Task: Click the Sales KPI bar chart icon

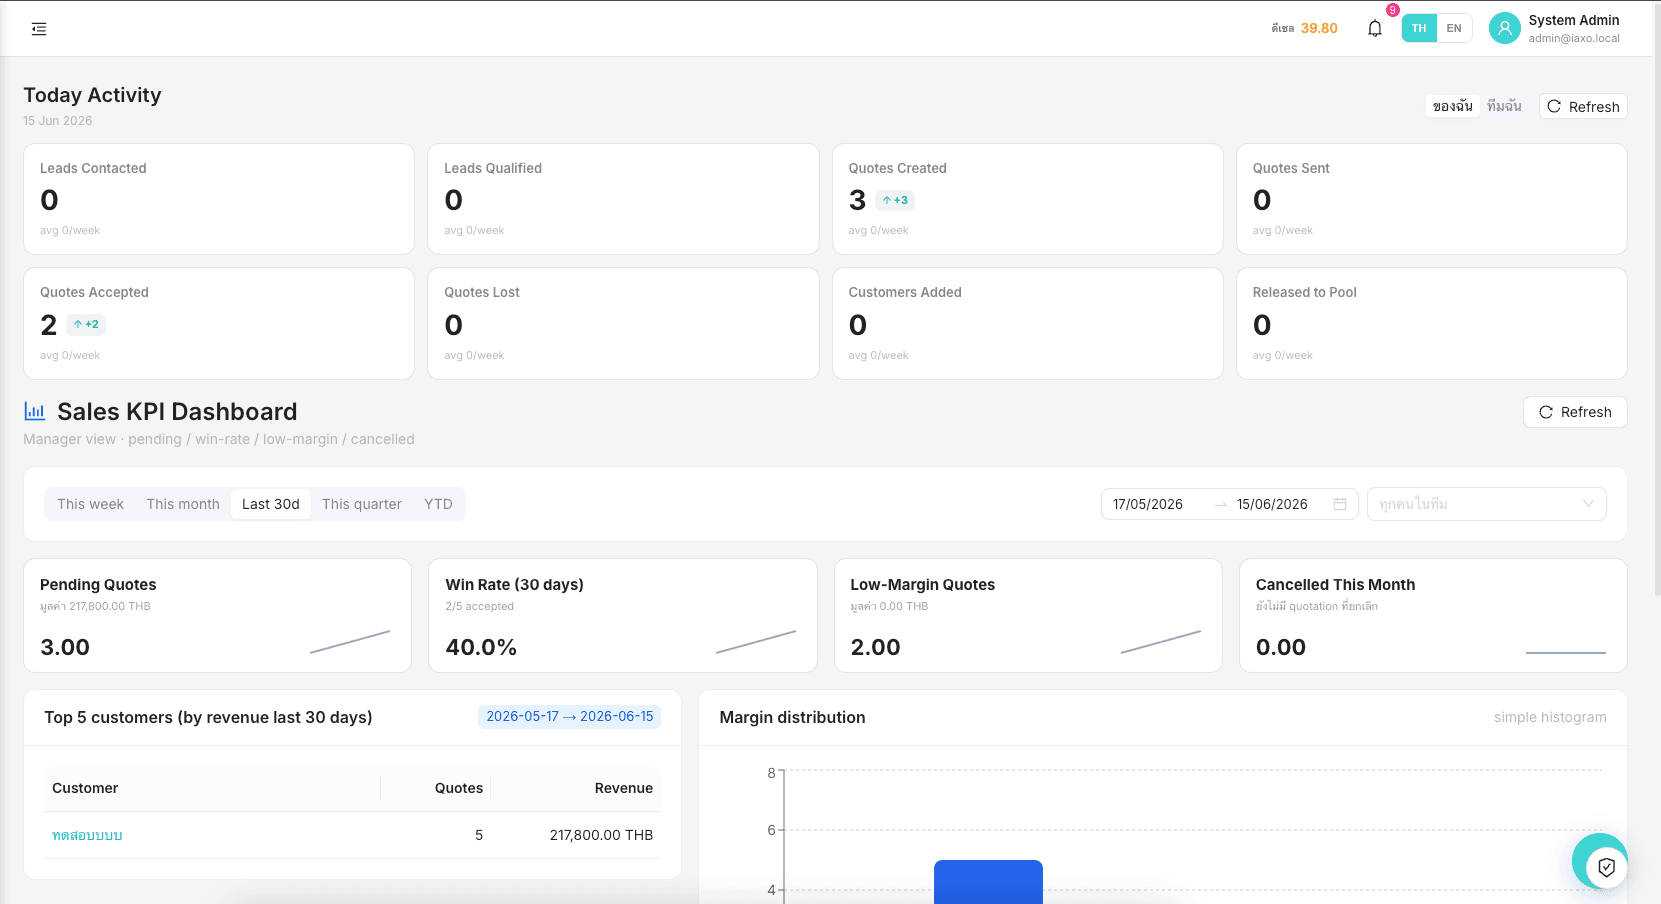Action: (x=35, y=411)
